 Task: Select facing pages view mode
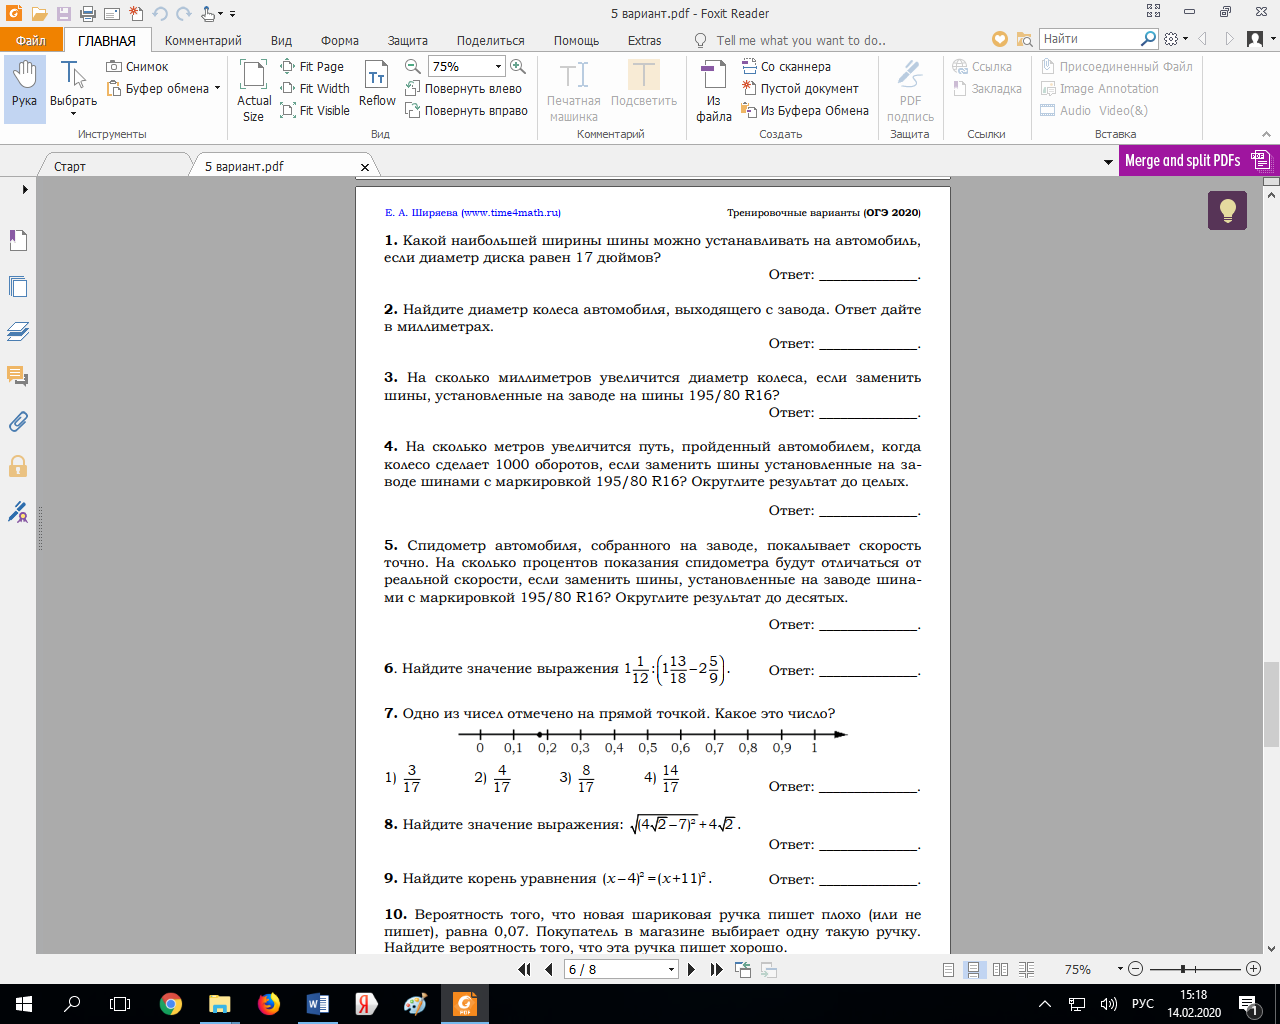coord(1000,969)
